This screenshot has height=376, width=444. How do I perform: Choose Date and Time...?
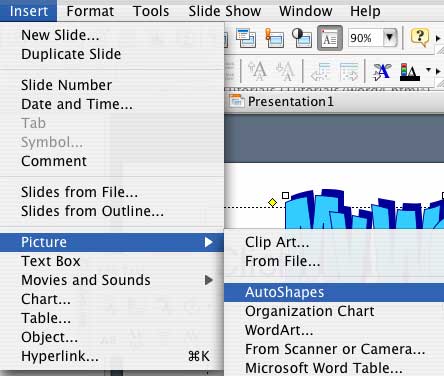112,104
